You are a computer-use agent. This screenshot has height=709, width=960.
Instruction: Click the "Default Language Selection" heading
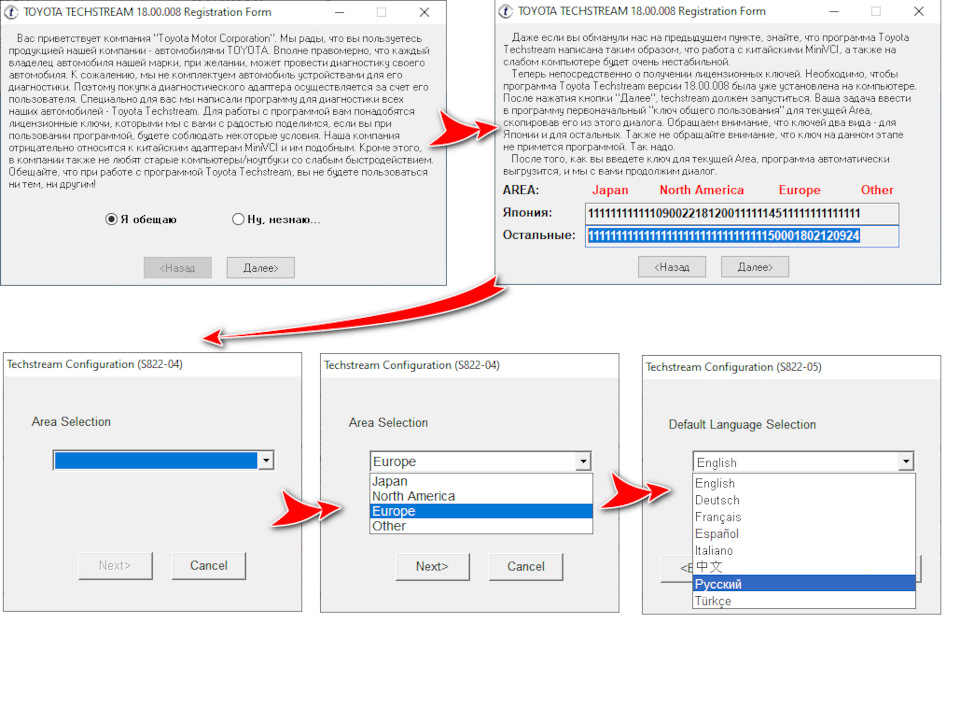(742, 424)
